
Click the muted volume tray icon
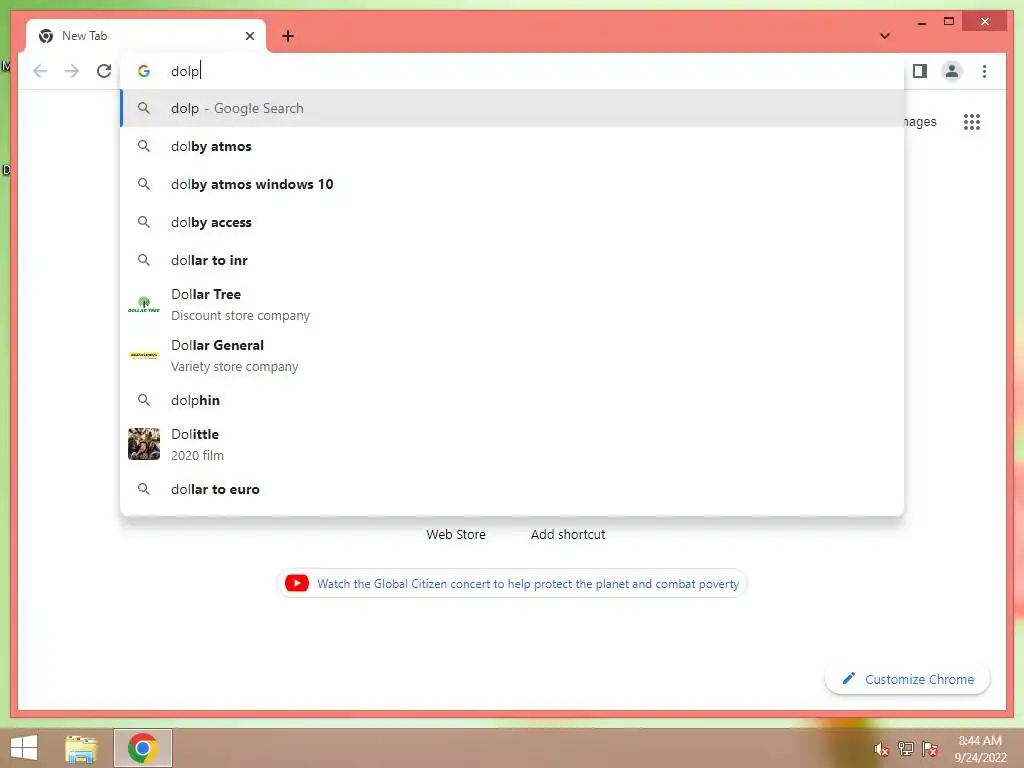point(881,749)
